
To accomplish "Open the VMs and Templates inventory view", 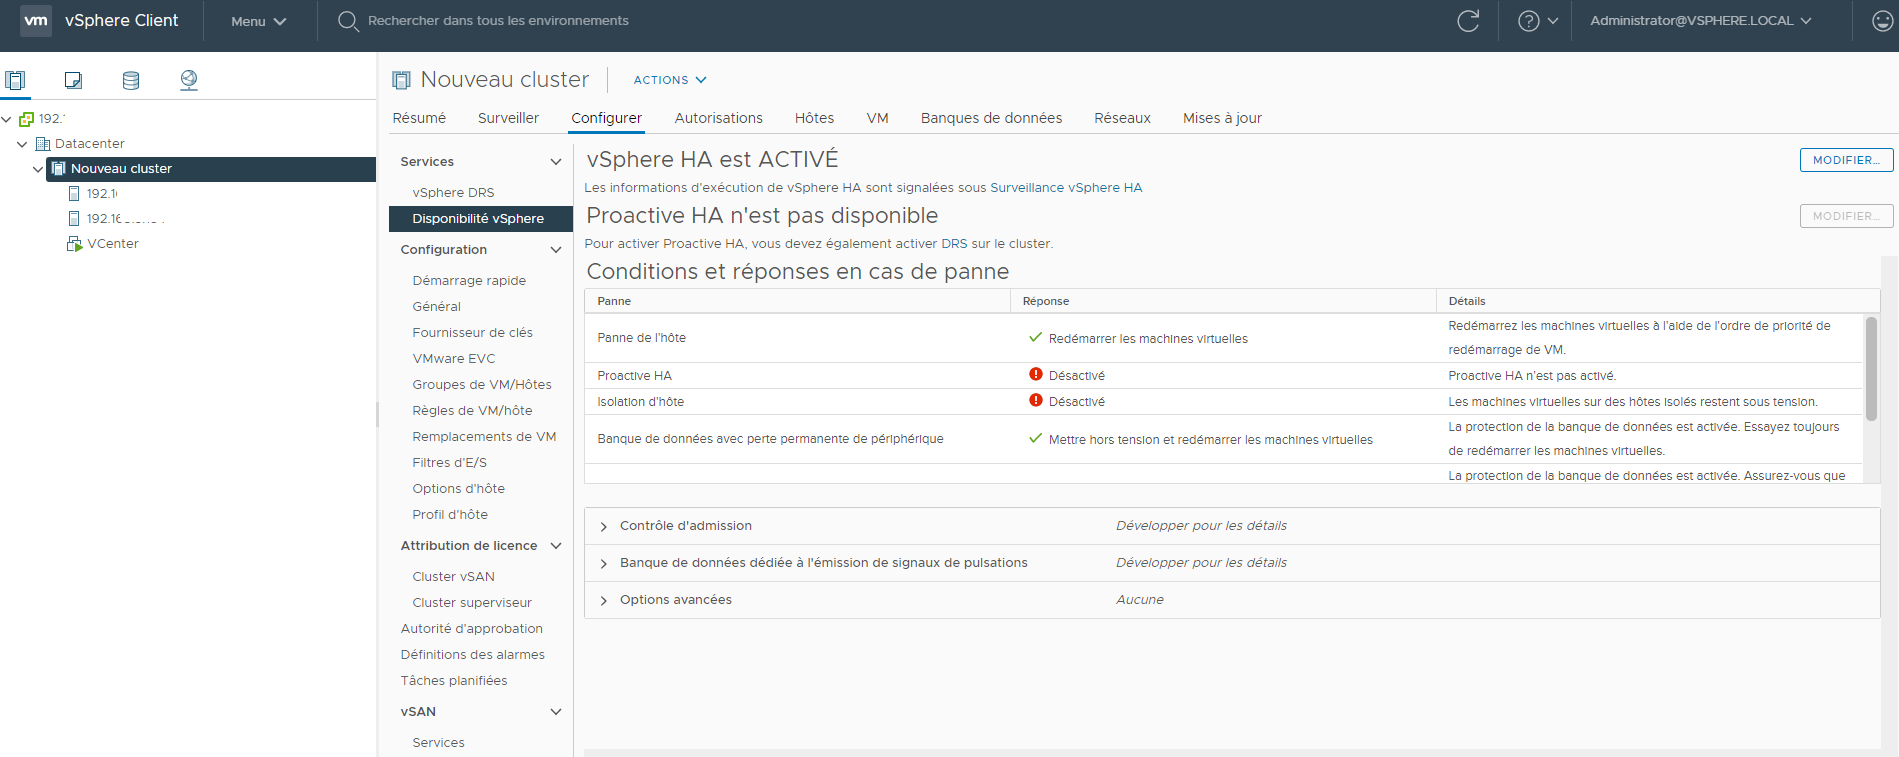I will pos(73,80).
